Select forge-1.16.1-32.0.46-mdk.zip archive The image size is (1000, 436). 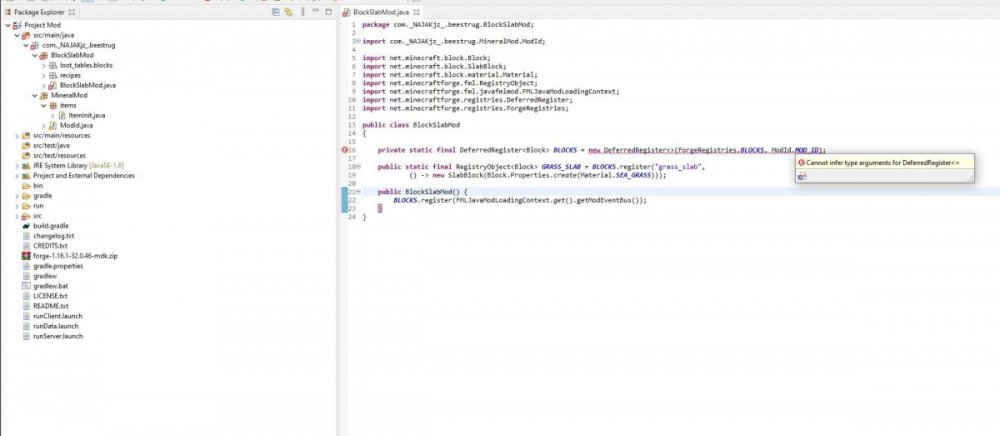point(75,256)
